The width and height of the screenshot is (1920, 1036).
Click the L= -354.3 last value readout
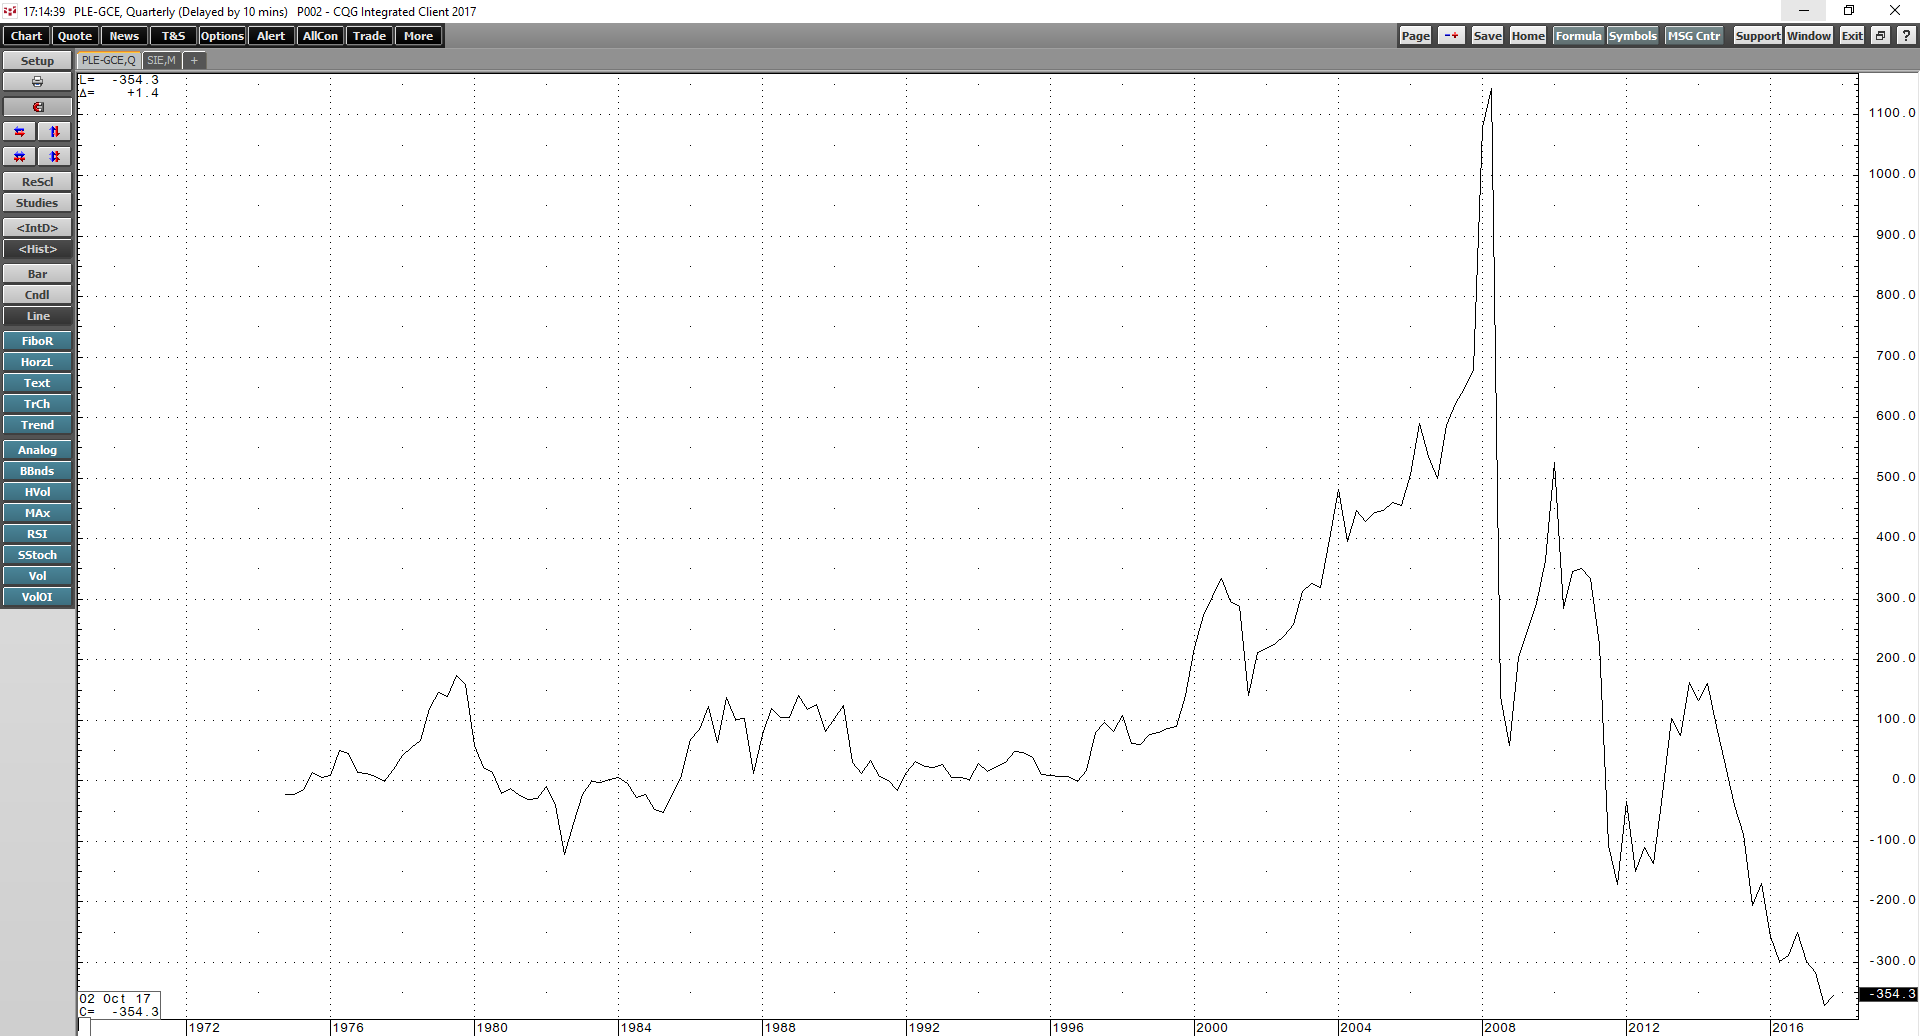coord(119,80)
